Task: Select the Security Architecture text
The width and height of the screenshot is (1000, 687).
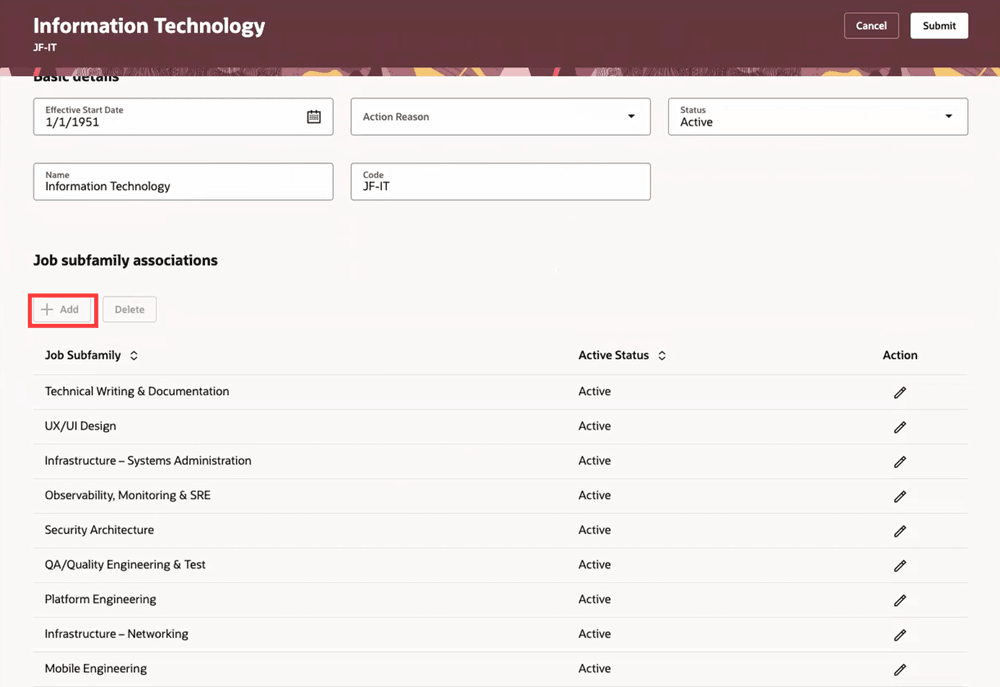Action: pos(99,529)
